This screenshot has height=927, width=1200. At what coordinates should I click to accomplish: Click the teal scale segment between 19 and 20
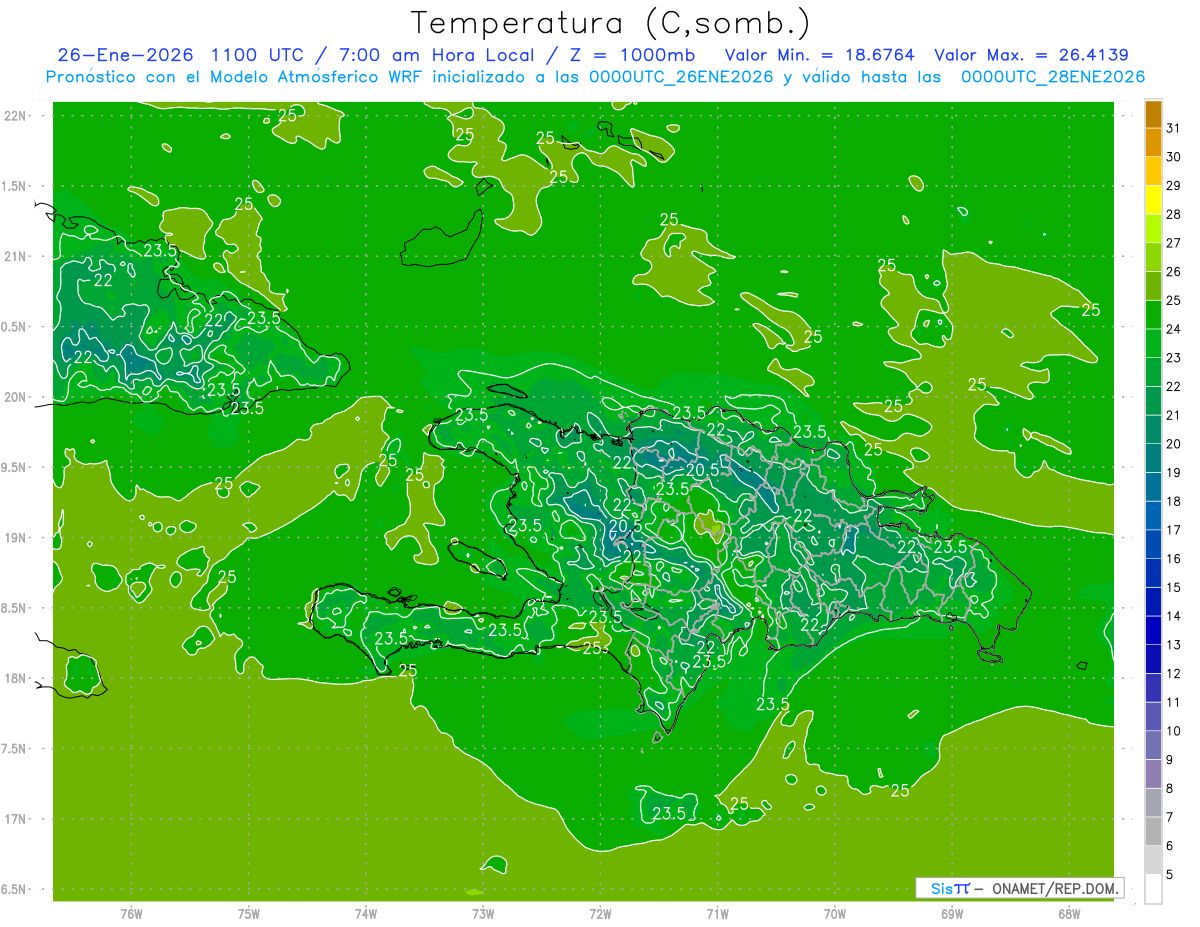point(1153,459)
